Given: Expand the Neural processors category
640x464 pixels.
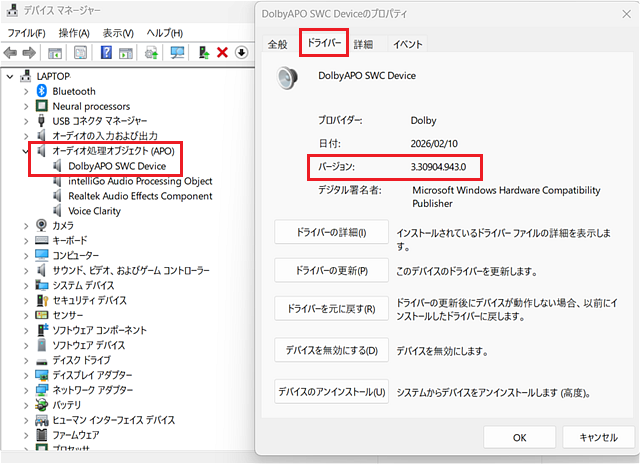Looking at the screenshot, I should 26,107.
